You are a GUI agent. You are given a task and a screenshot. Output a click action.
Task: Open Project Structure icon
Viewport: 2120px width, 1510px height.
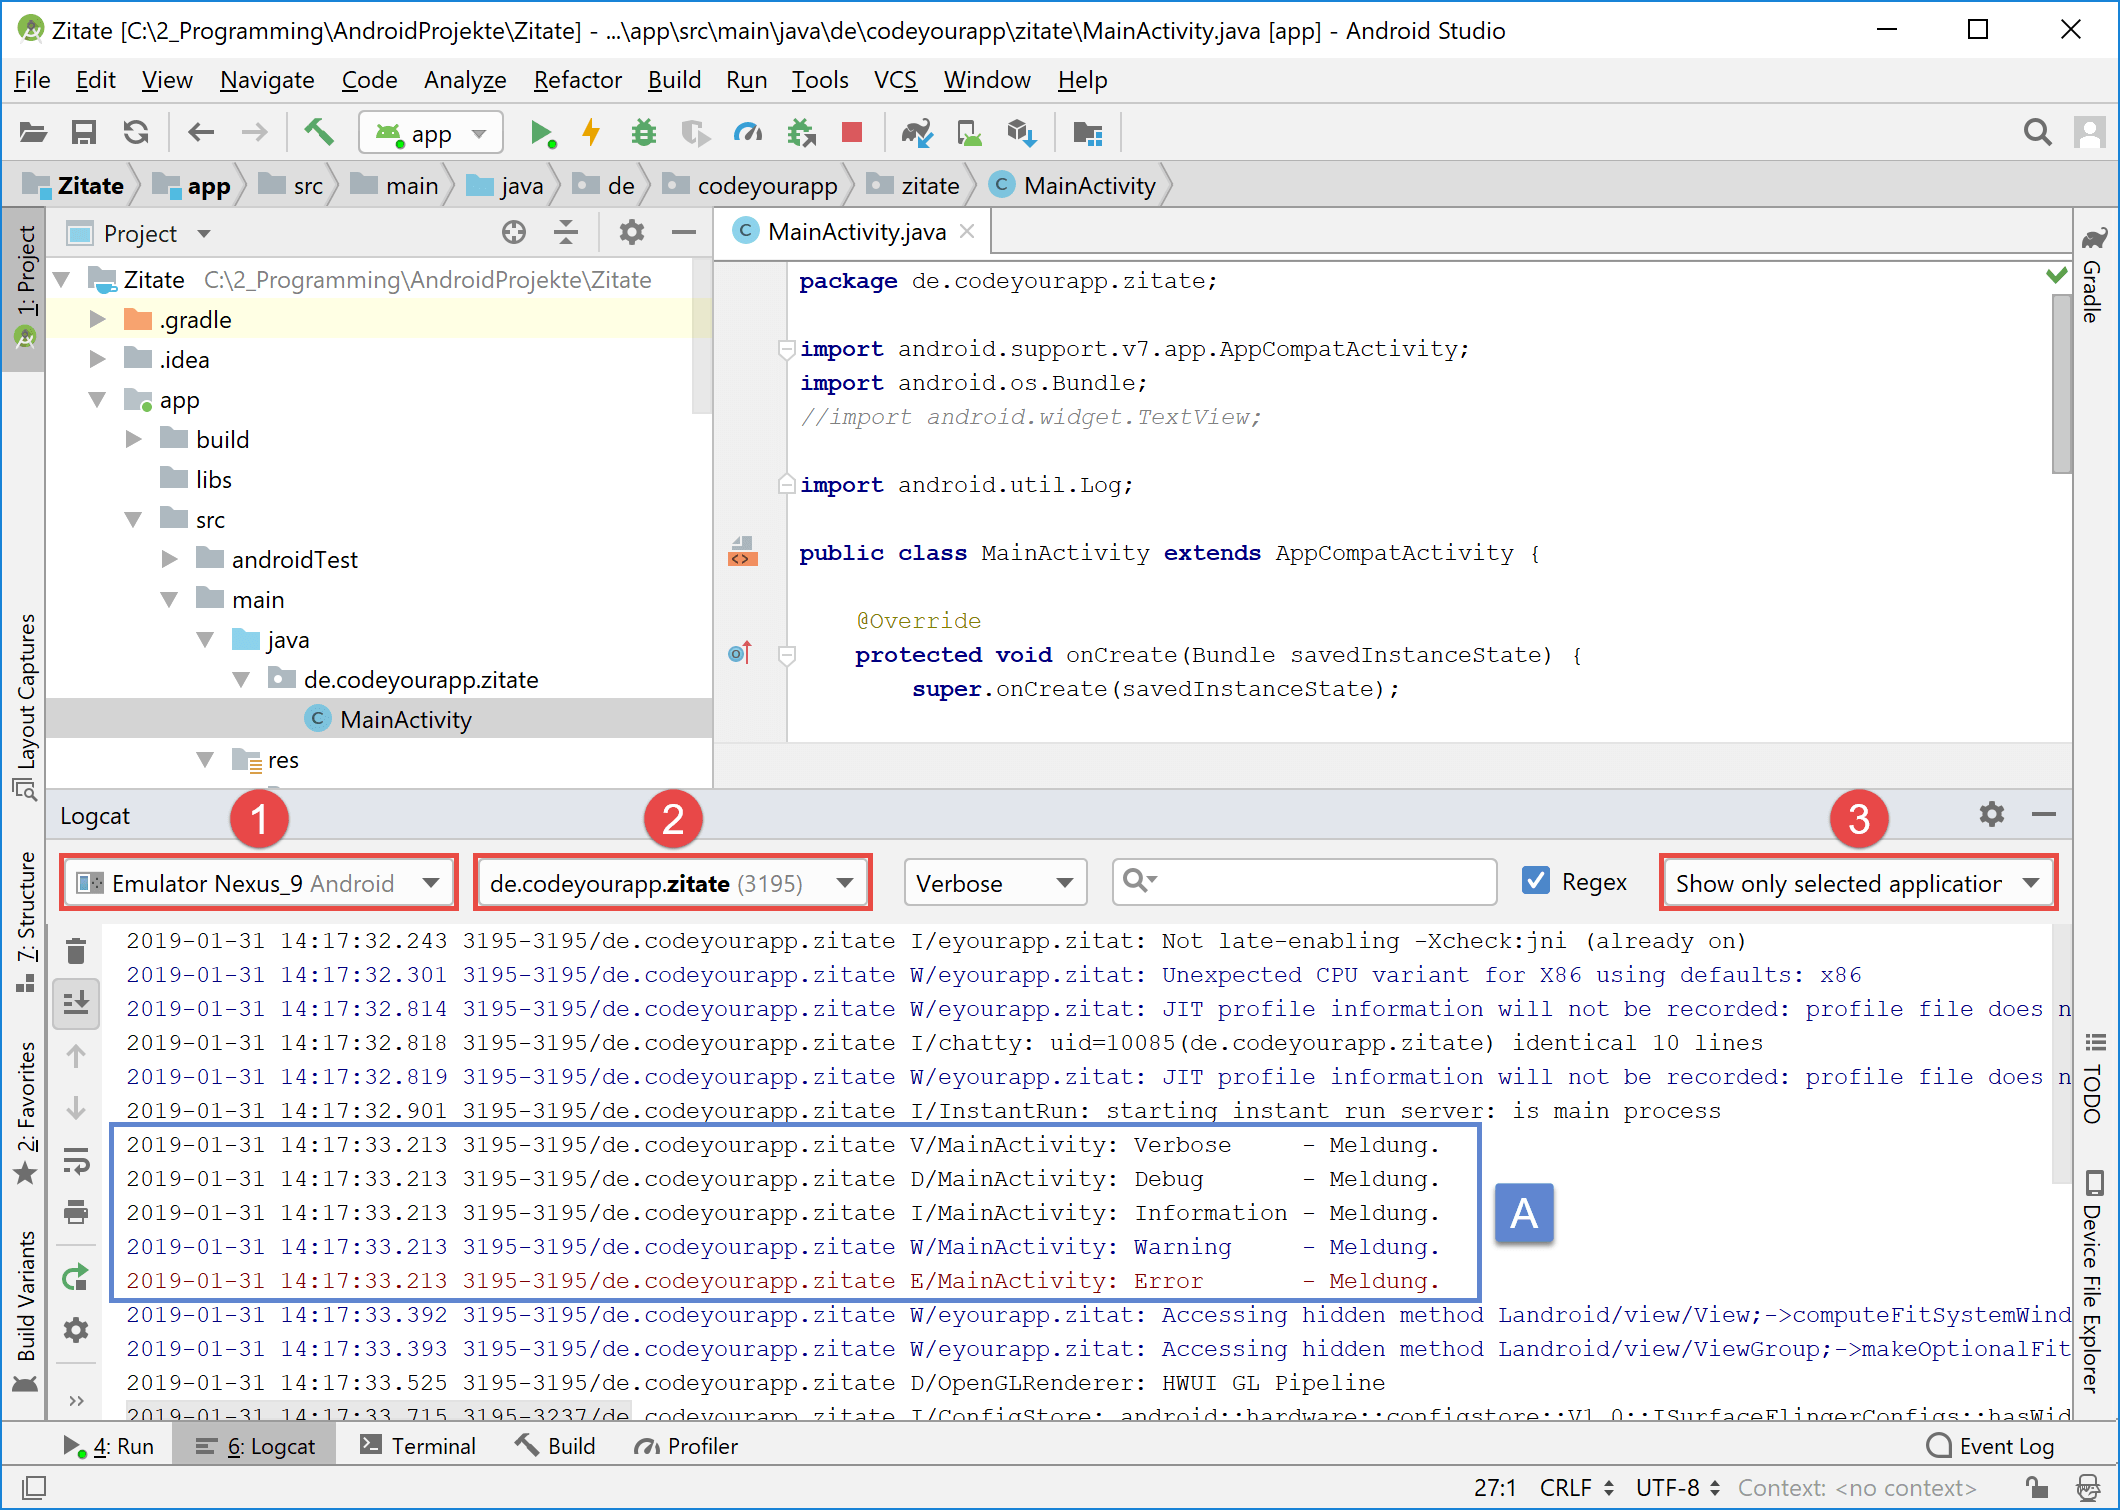click(x=1087, y=132)
